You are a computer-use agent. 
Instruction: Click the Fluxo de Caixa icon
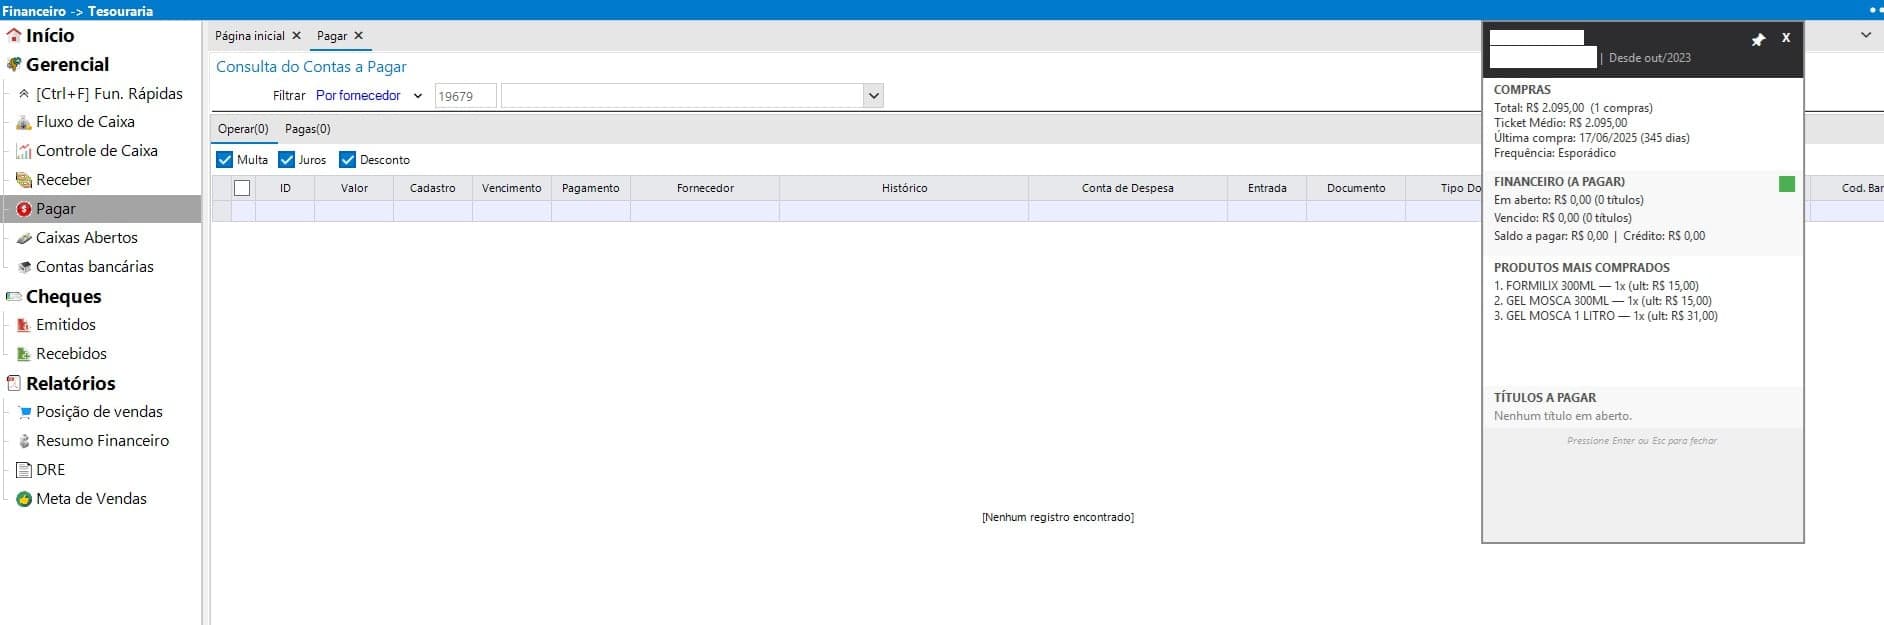tap(24, 122)
